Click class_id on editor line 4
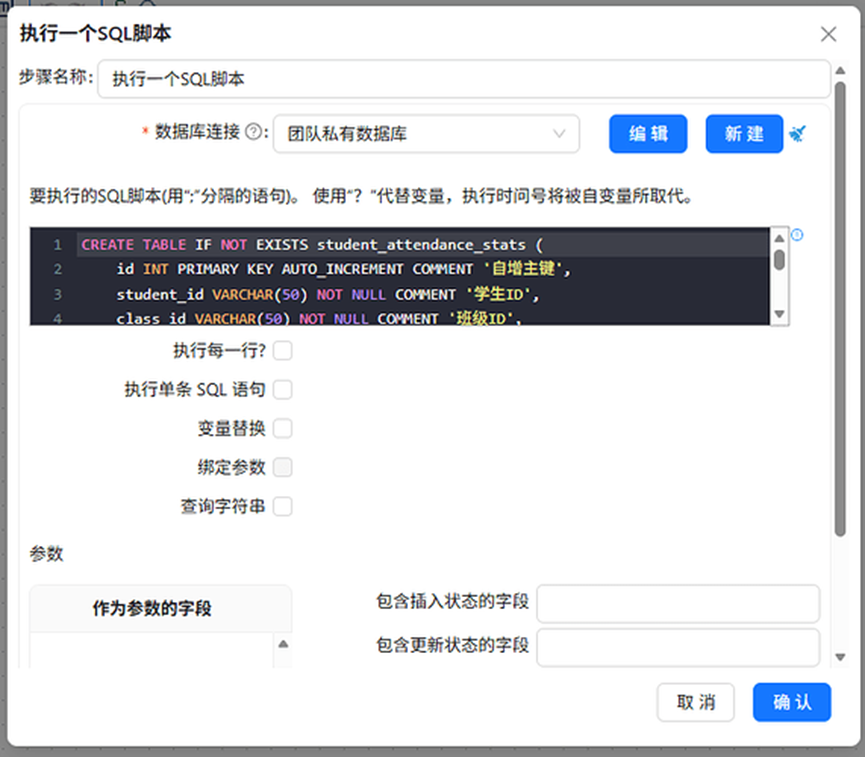 pyautogui.click(x=151, y=319)
